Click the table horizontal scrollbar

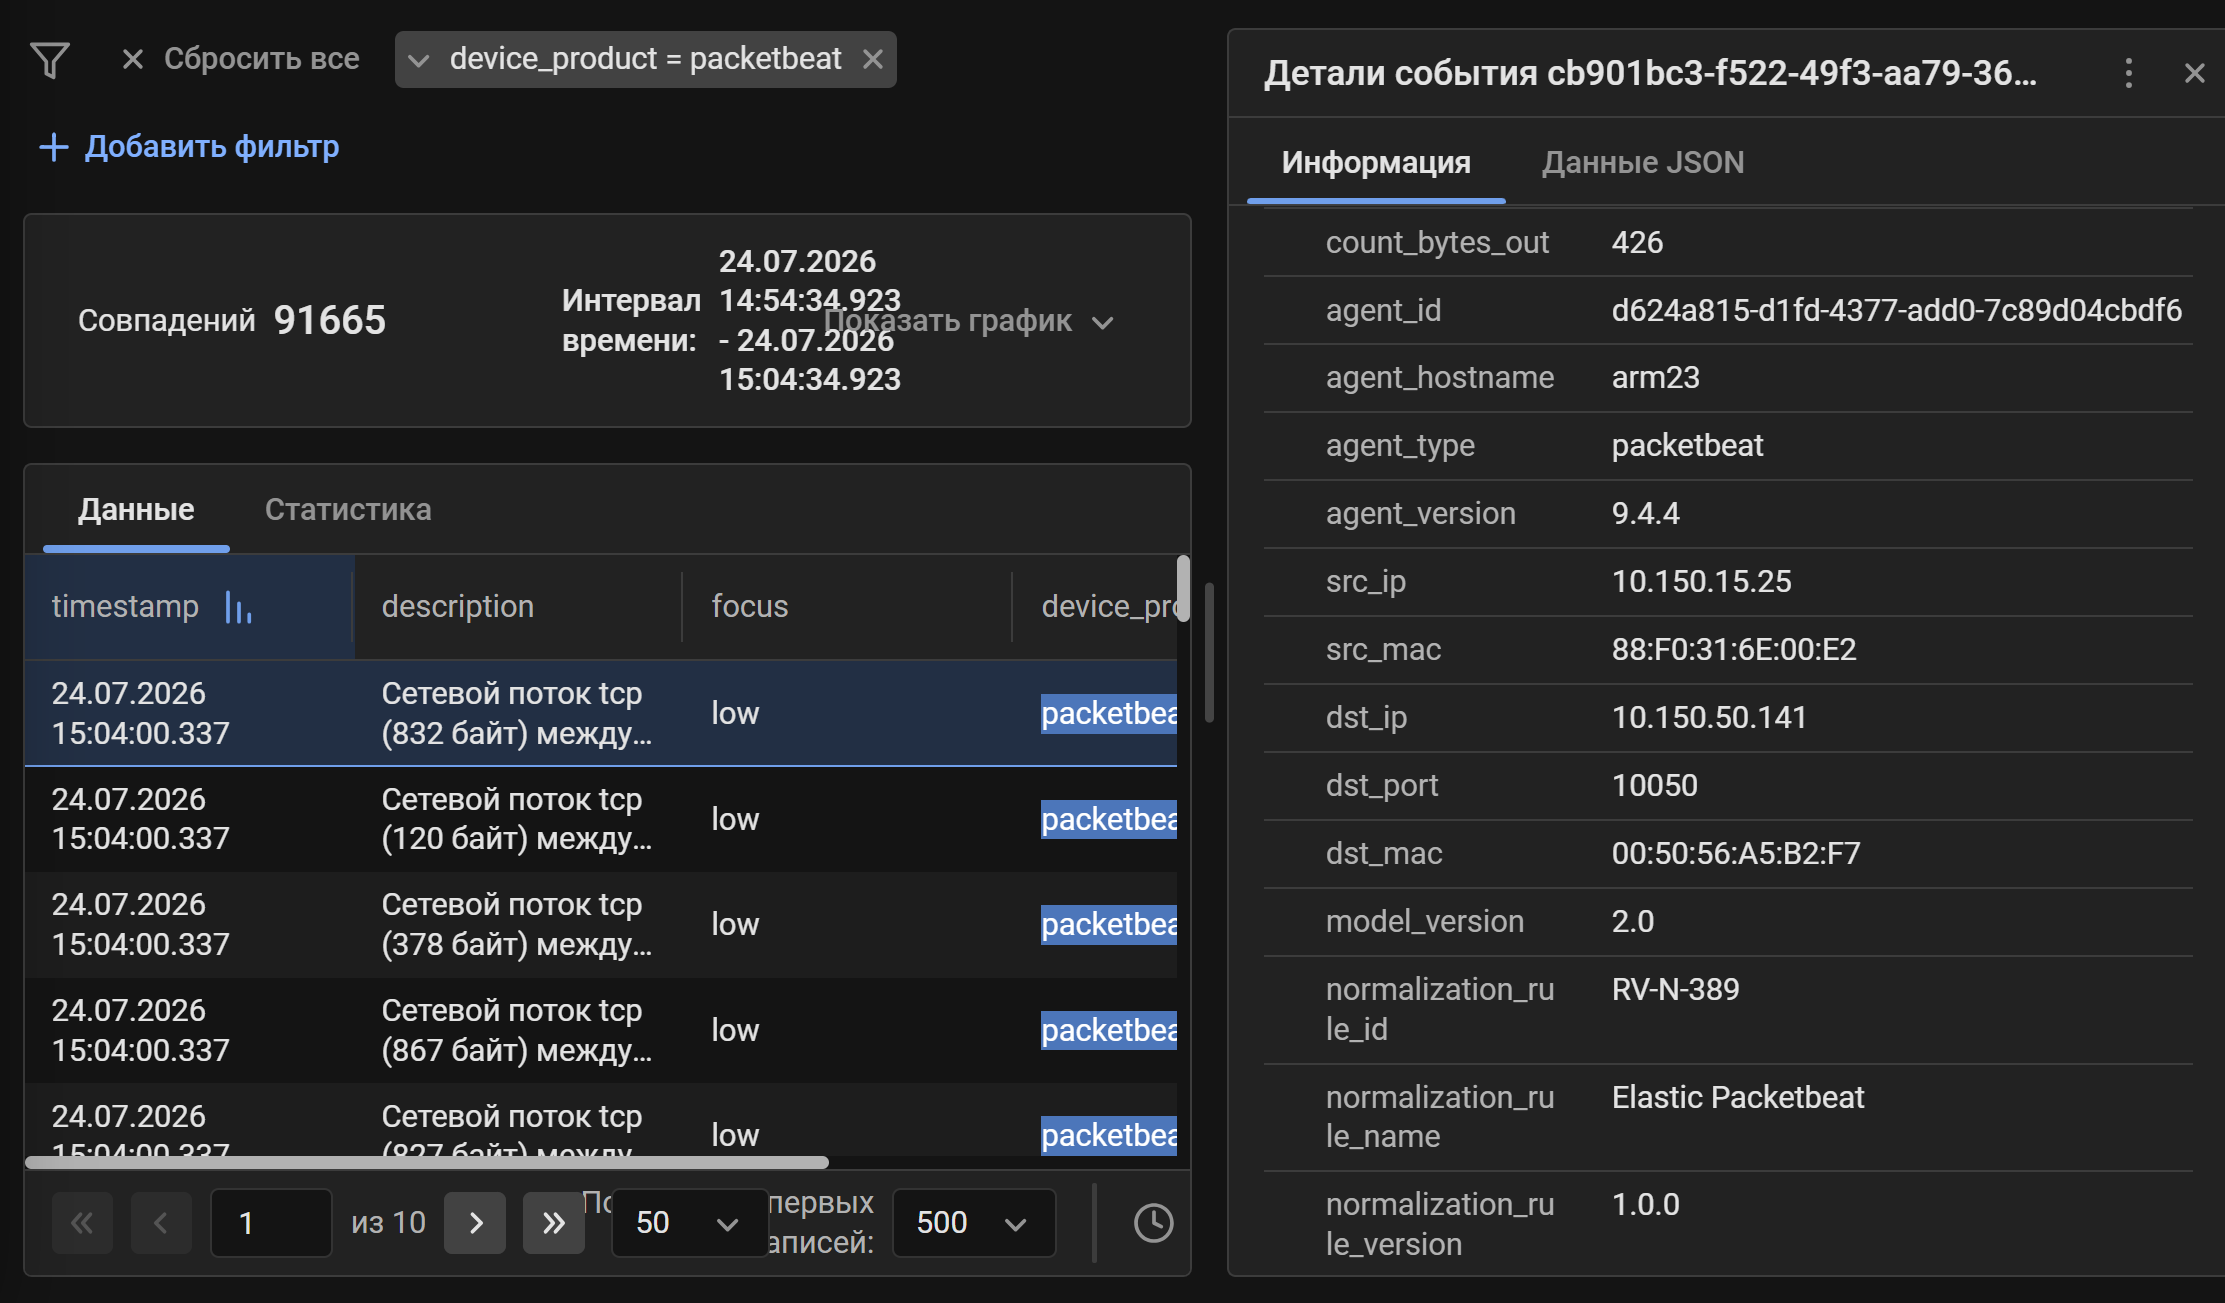[x=427, y=1163]
